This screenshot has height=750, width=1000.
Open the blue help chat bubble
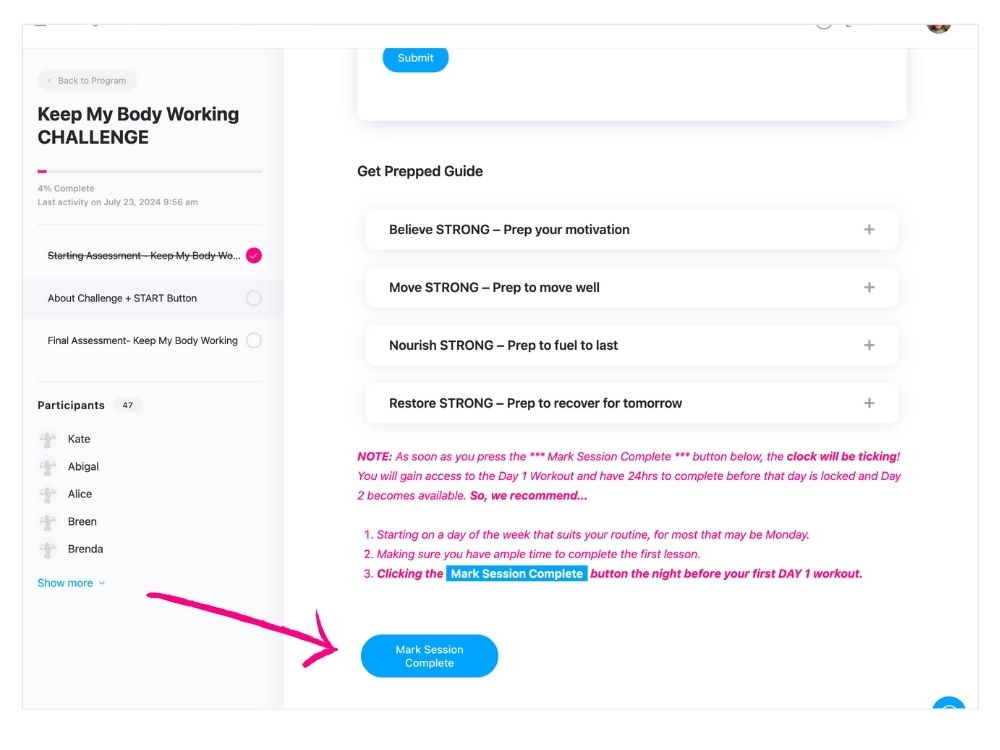(x=948, y=709)
